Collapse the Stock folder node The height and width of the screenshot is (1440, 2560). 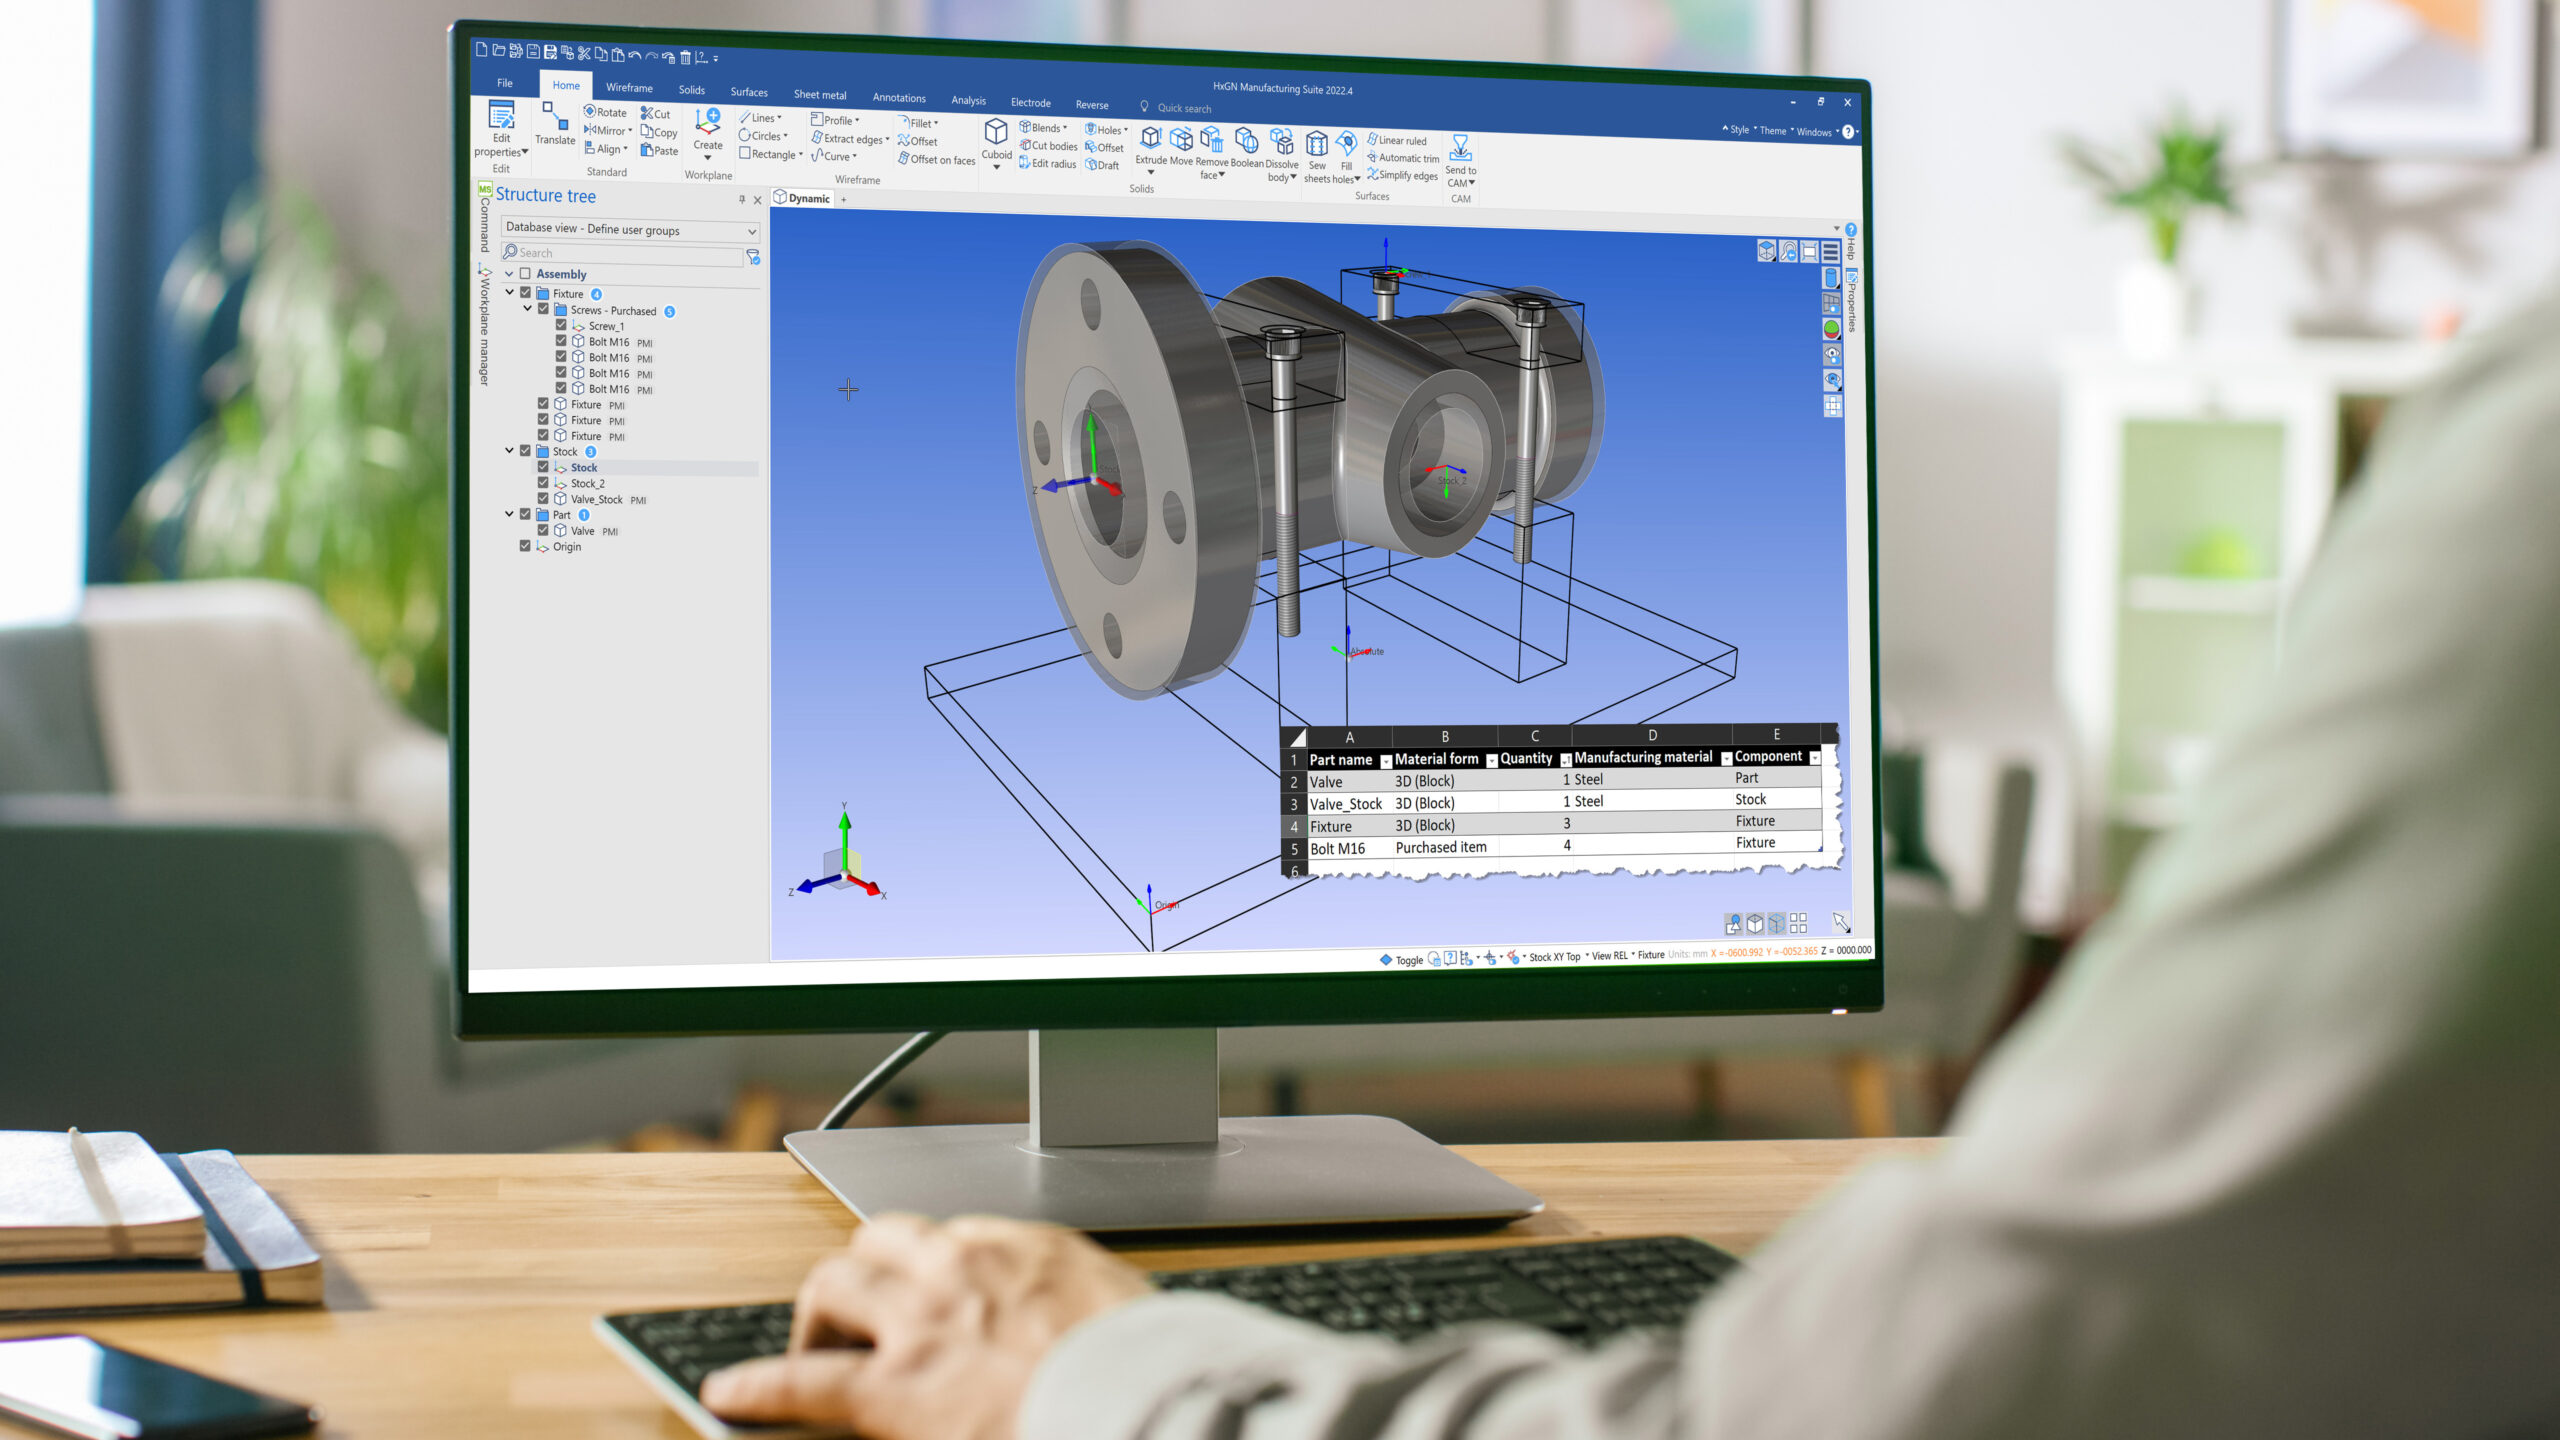click(x=510, y=451)
